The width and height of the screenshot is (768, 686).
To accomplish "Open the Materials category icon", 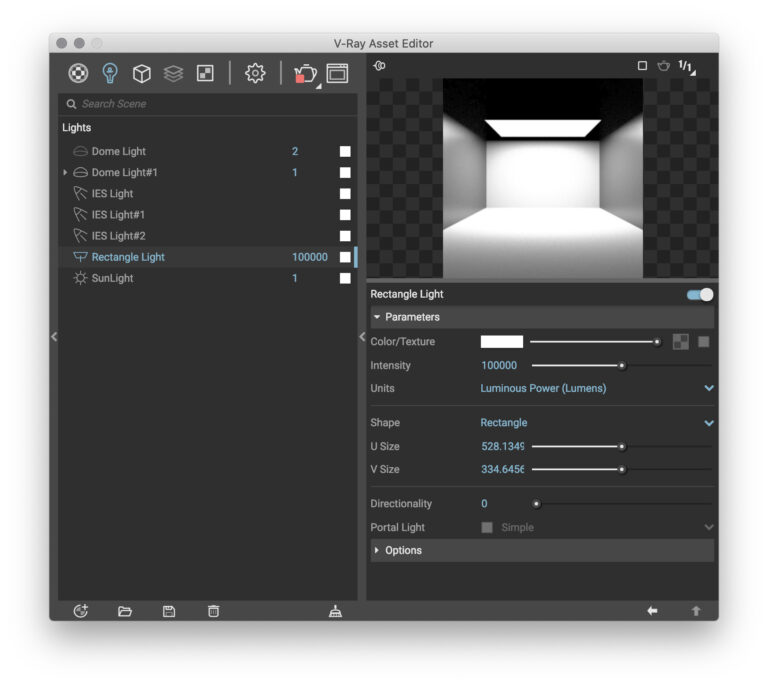I will click(x=78, y=73).
